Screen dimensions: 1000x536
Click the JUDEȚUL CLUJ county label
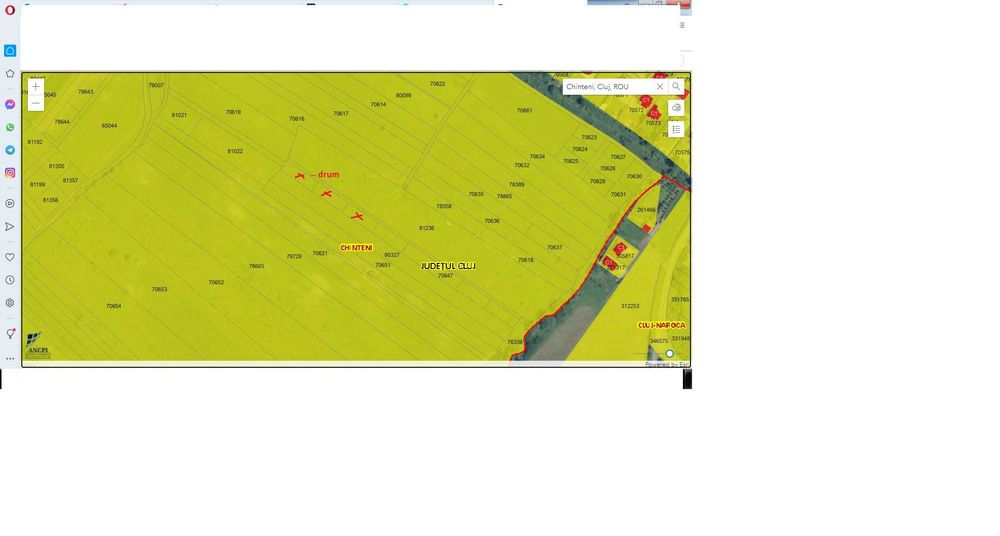448,266
